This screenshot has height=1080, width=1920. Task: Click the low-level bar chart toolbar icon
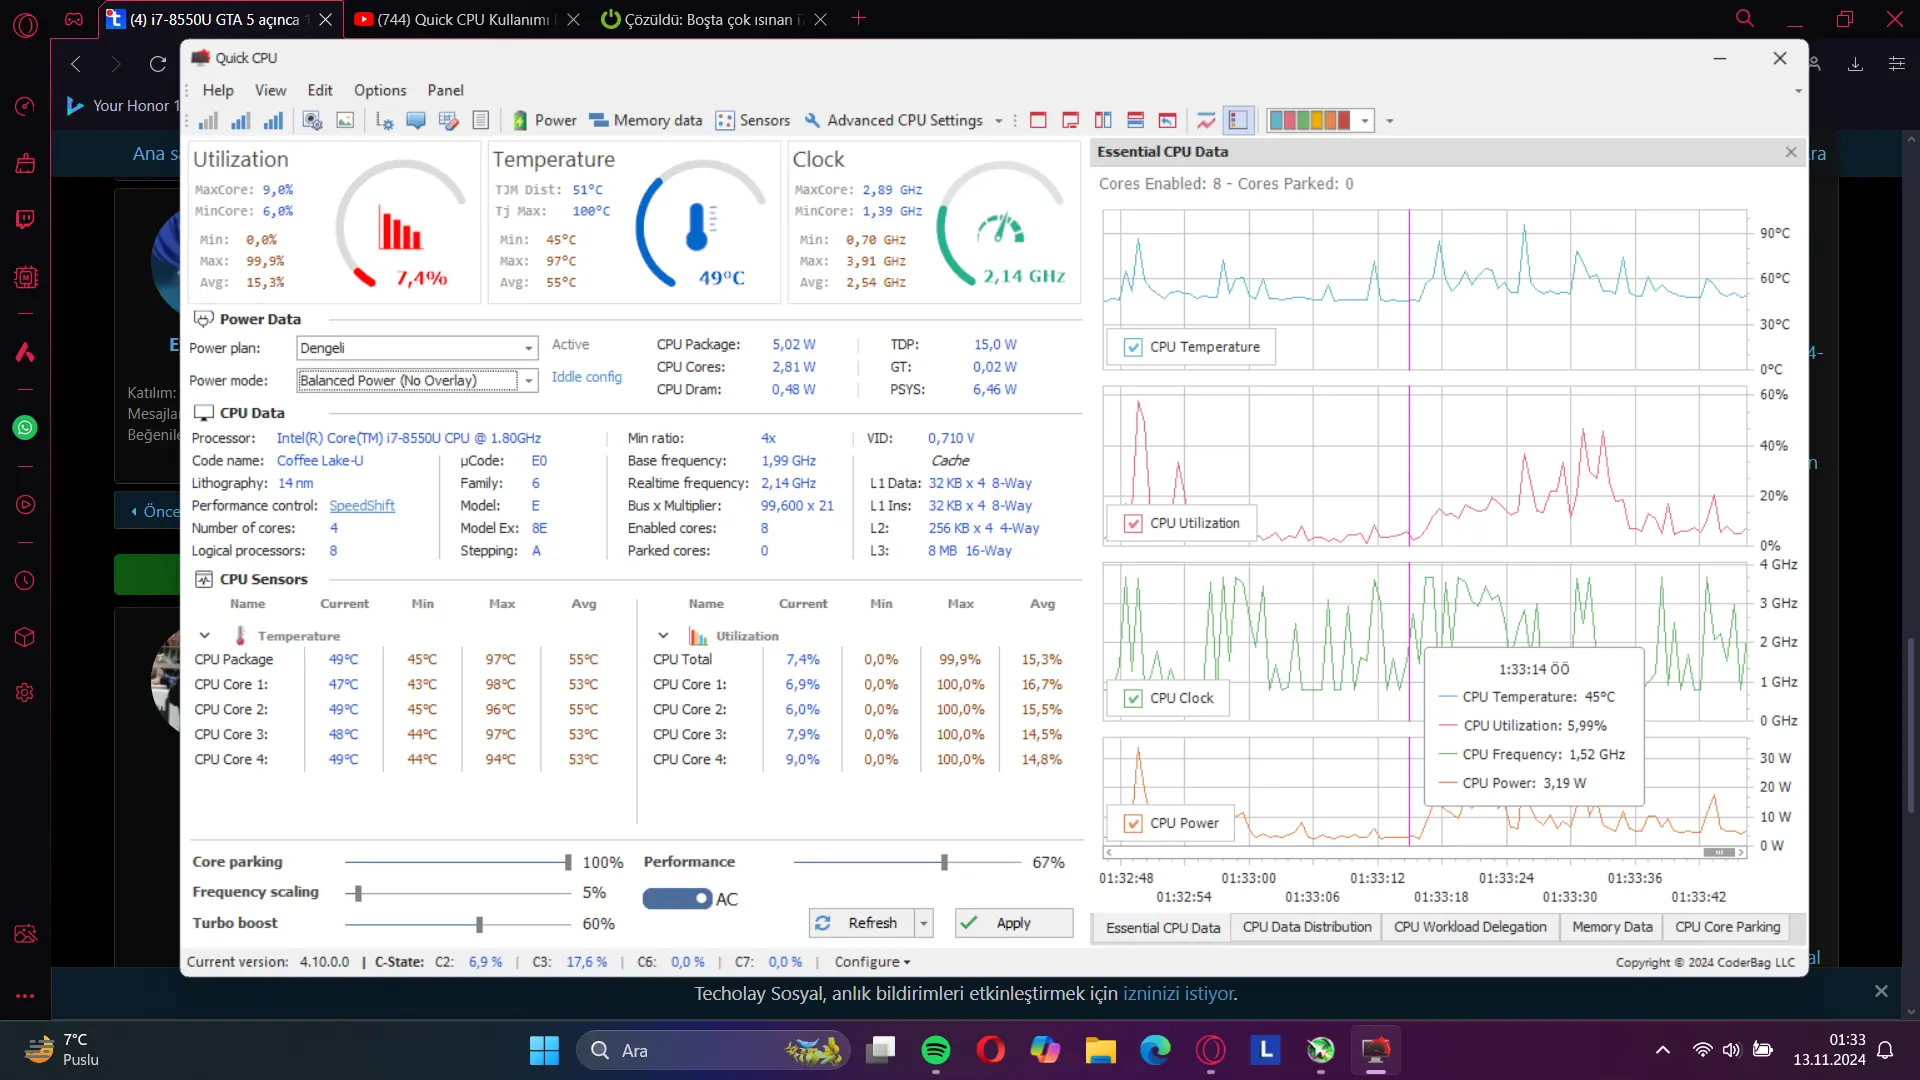208,120
